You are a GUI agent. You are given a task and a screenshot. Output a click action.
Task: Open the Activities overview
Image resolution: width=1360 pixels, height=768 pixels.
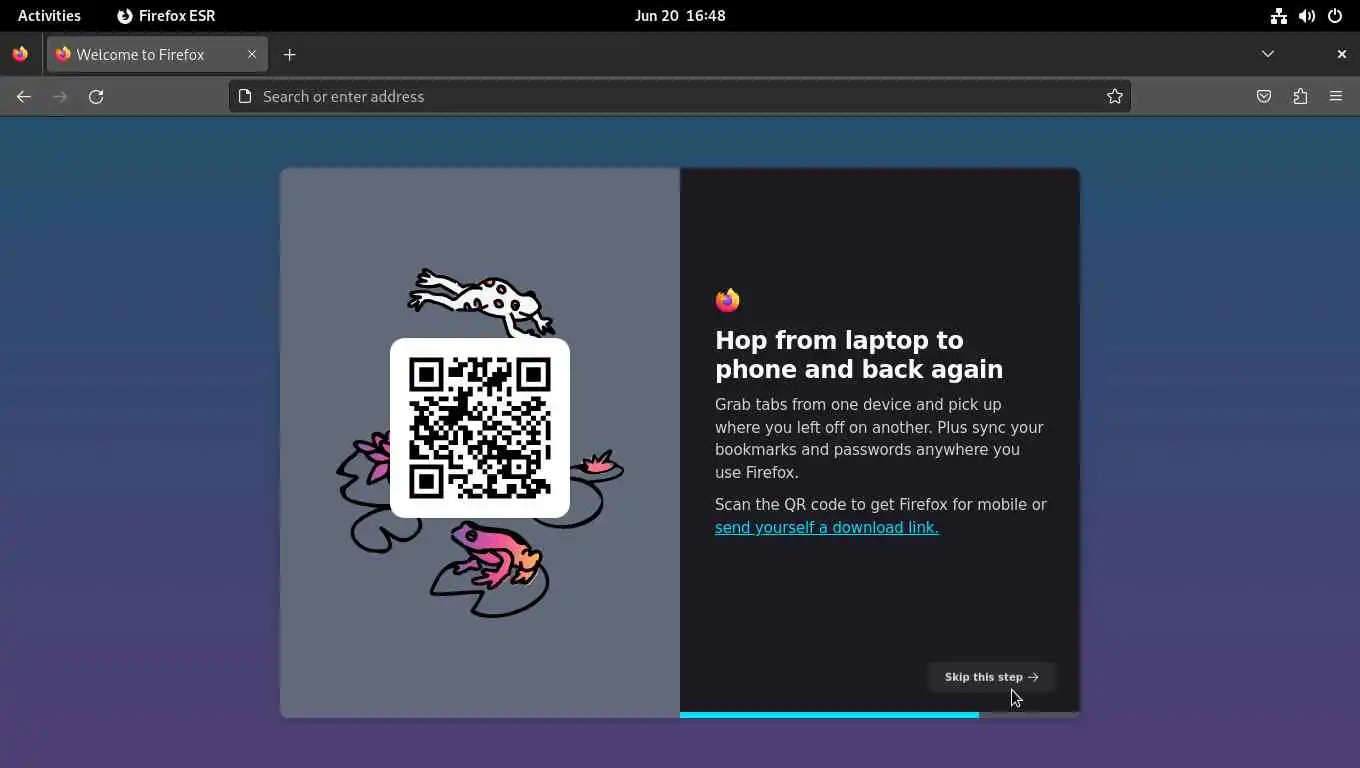click(x=49, y=16)
